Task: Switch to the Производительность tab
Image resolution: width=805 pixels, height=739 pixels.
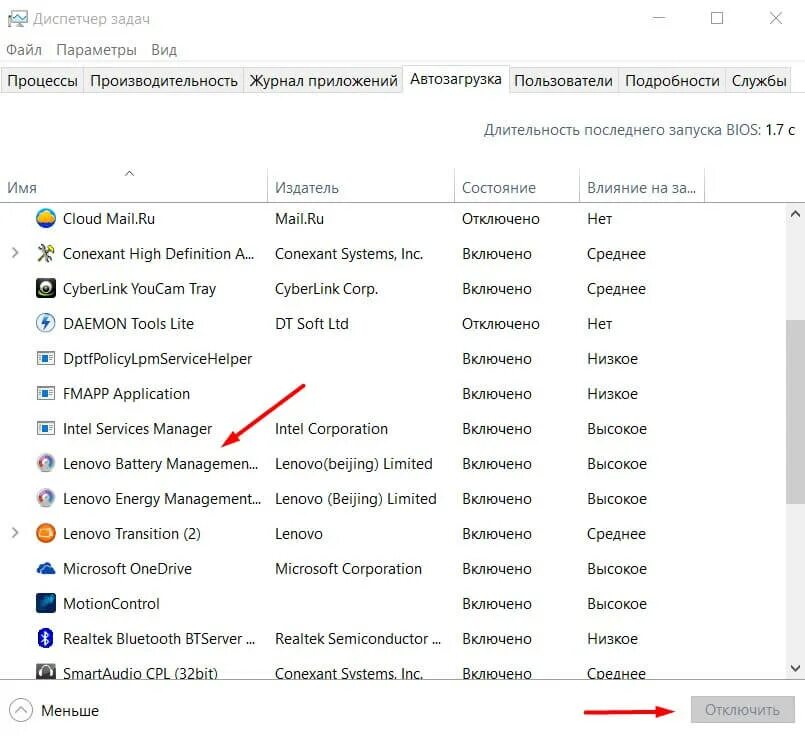Action: (x=164, y=81)
